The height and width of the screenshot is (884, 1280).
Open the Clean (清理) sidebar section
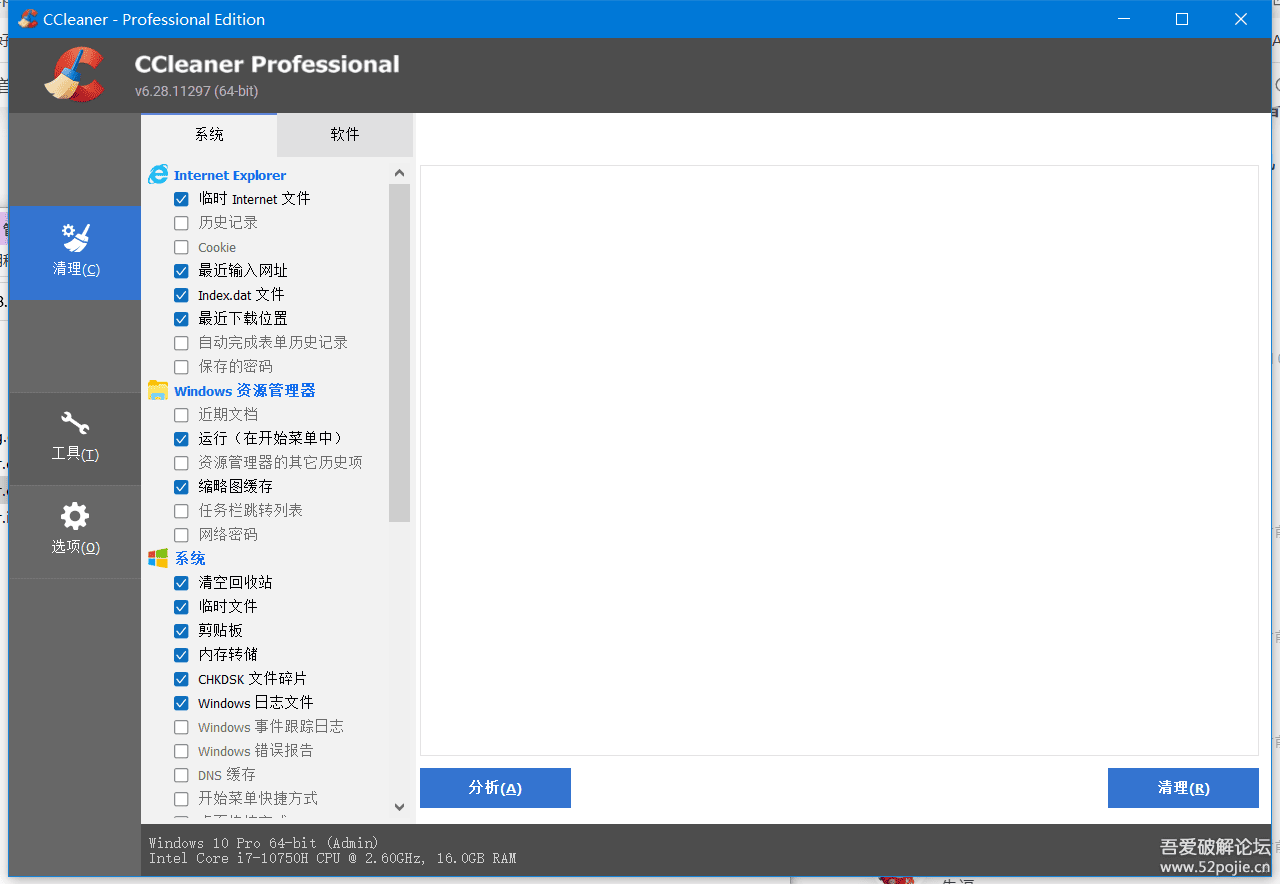75,252
